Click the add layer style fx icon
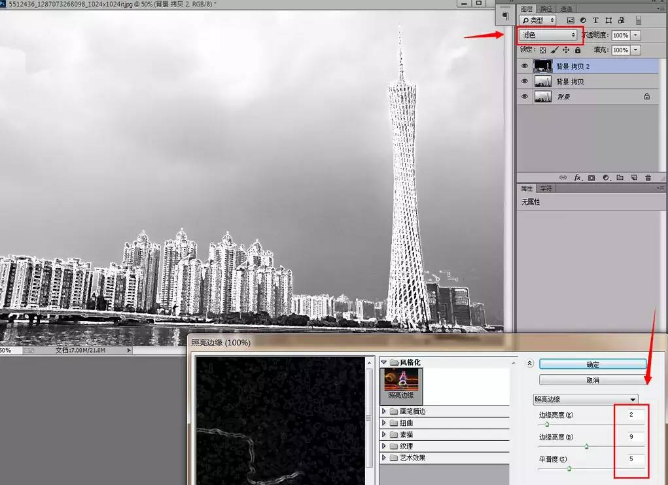Screen dimensions: 668x485 click(577, 177)
